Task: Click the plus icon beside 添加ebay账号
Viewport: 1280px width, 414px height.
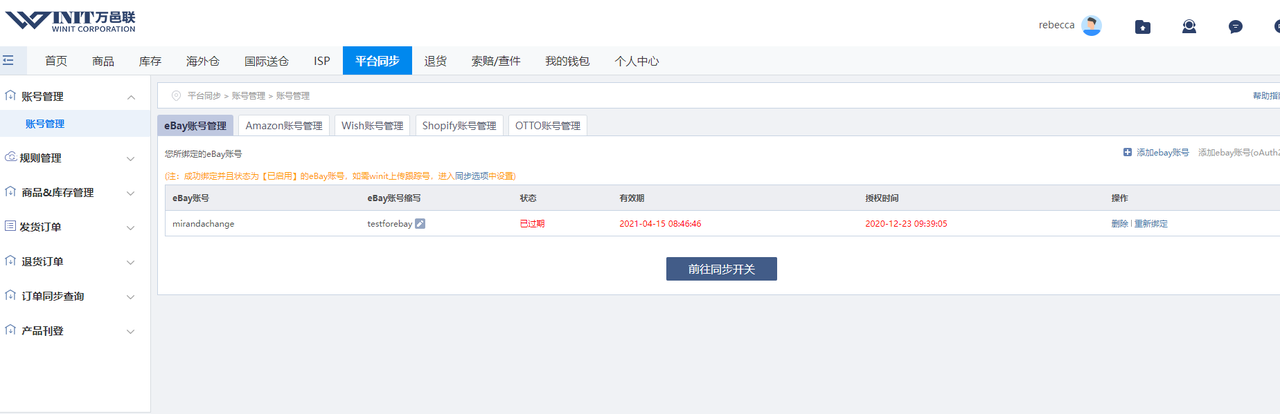Action: [x=1128, y=153]
